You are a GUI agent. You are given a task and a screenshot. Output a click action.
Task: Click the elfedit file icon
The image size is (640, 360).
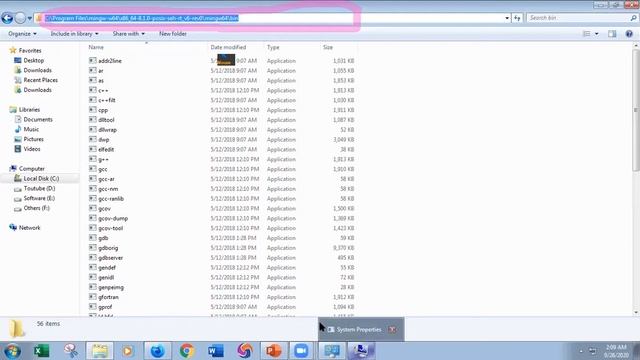coord(93,149)
